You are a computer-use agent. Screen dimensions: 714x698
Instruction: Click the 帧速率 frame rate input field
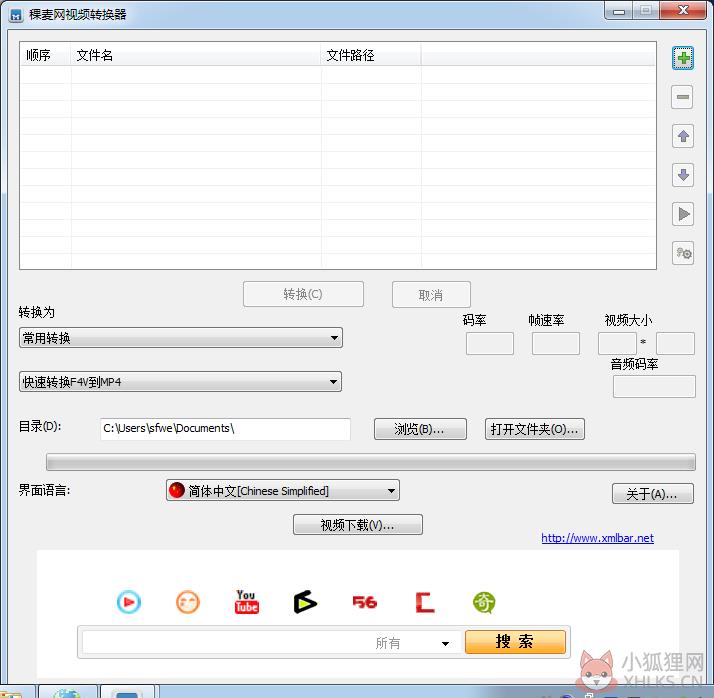point(556,344)
